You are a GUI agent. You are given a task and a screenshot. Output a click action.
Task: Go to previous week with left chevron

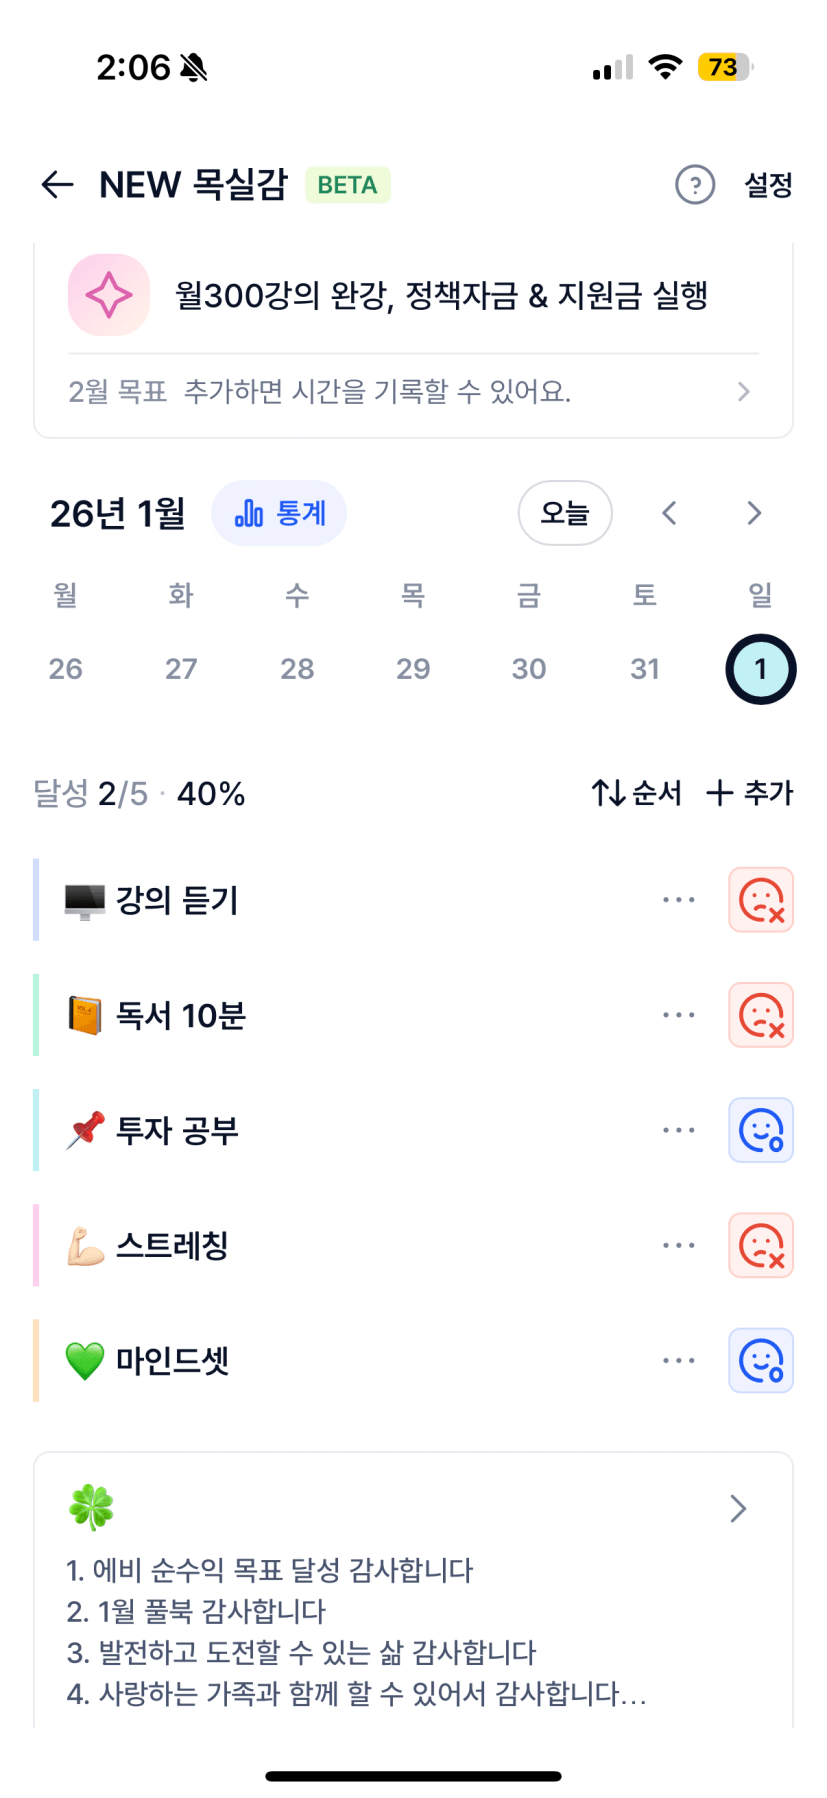670,513
